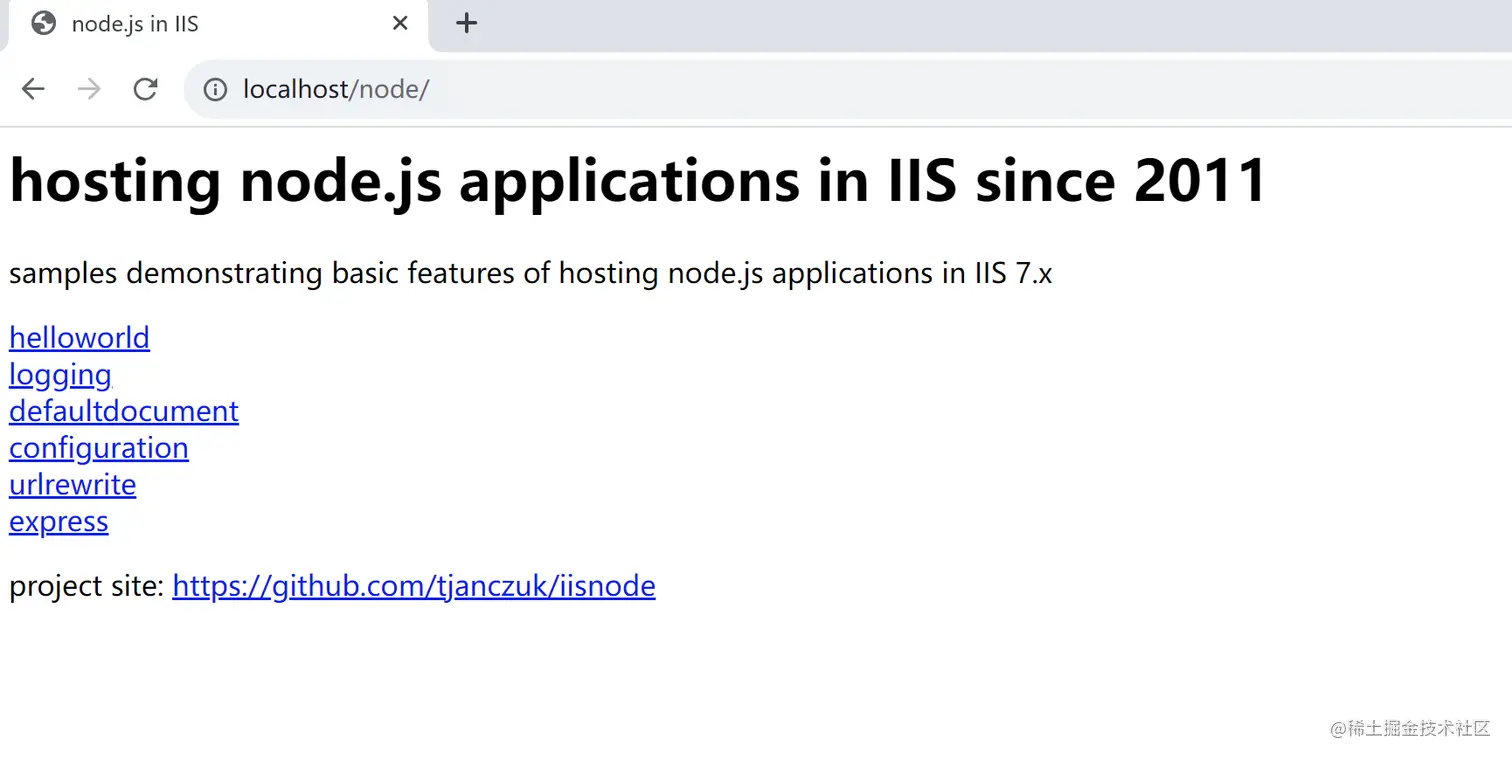Open the configuration sample link

tap(99, 448)
